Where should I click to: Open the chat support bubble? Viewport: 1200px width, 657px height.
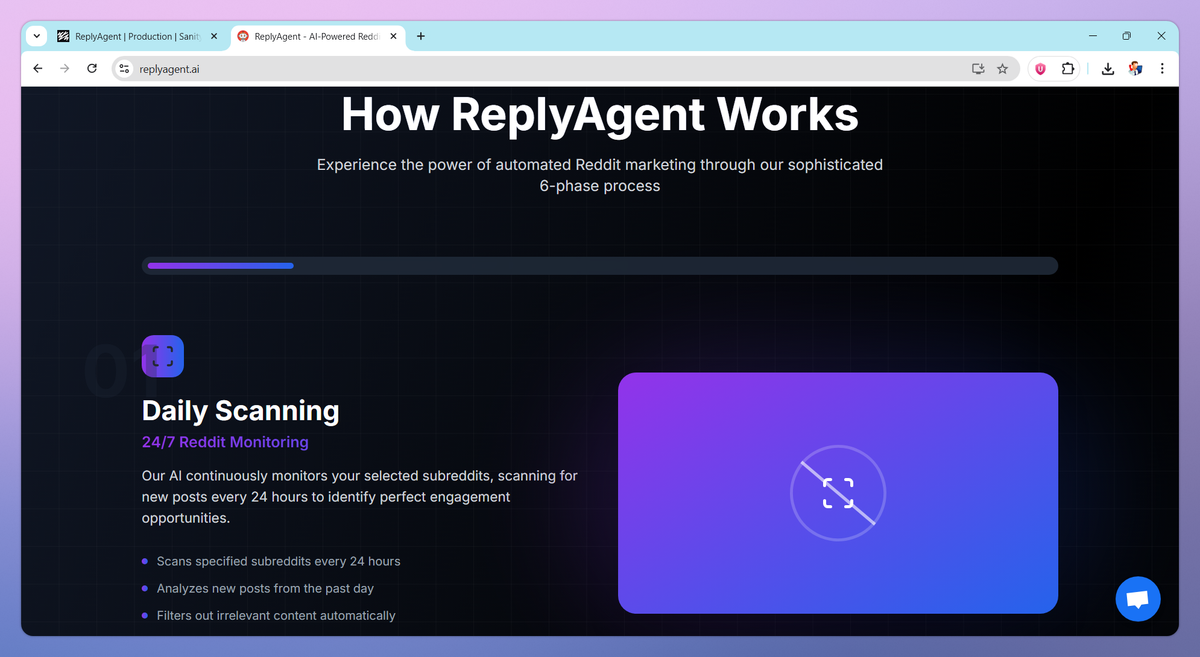tap(1138, 600)
